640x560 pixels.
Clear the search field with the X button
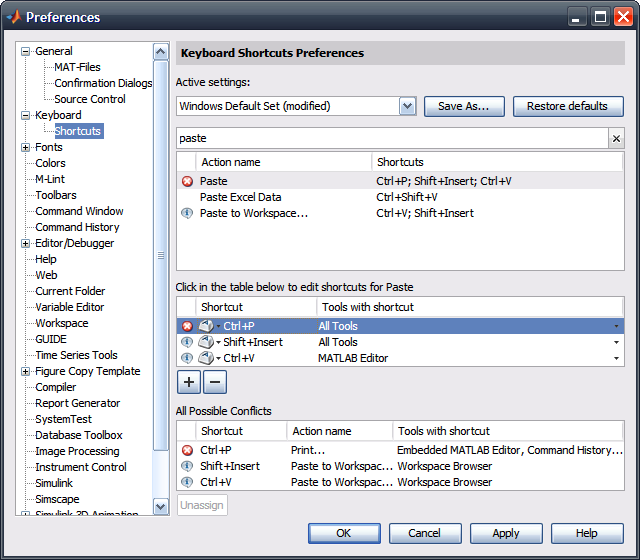[616, 139]
